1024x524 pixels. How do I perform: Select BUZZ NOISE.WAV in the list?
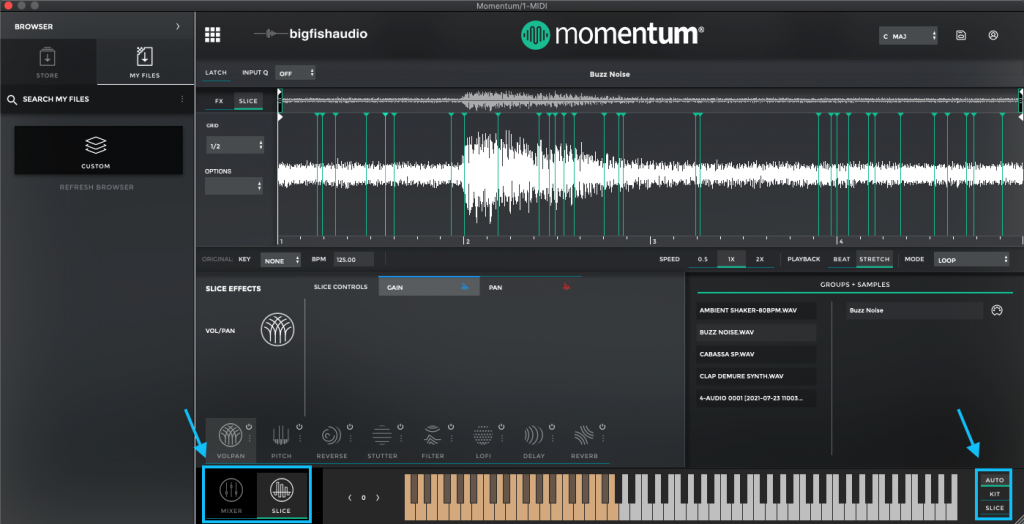point(756,333)
